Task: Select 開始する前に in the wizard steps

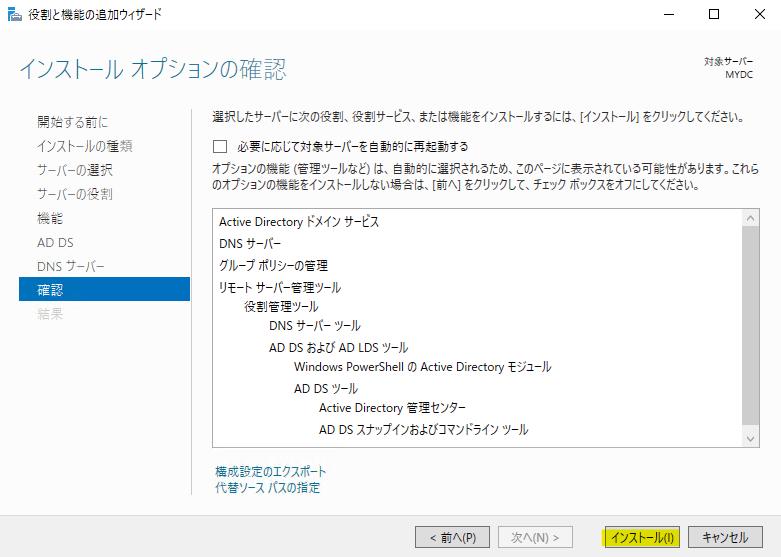Action: coord(73,122)
